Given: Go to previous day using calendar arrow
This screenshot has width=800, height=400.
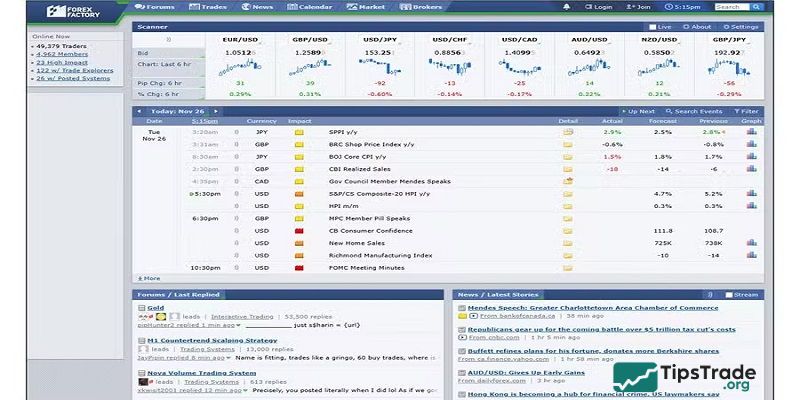Looking at the screenshot, I should point(141,111).
